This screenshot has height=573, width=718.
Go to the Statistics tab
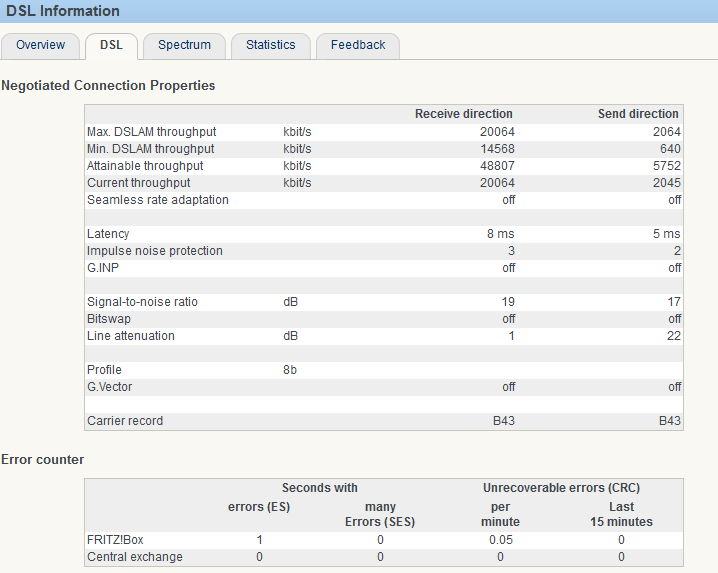click(270, 45)
